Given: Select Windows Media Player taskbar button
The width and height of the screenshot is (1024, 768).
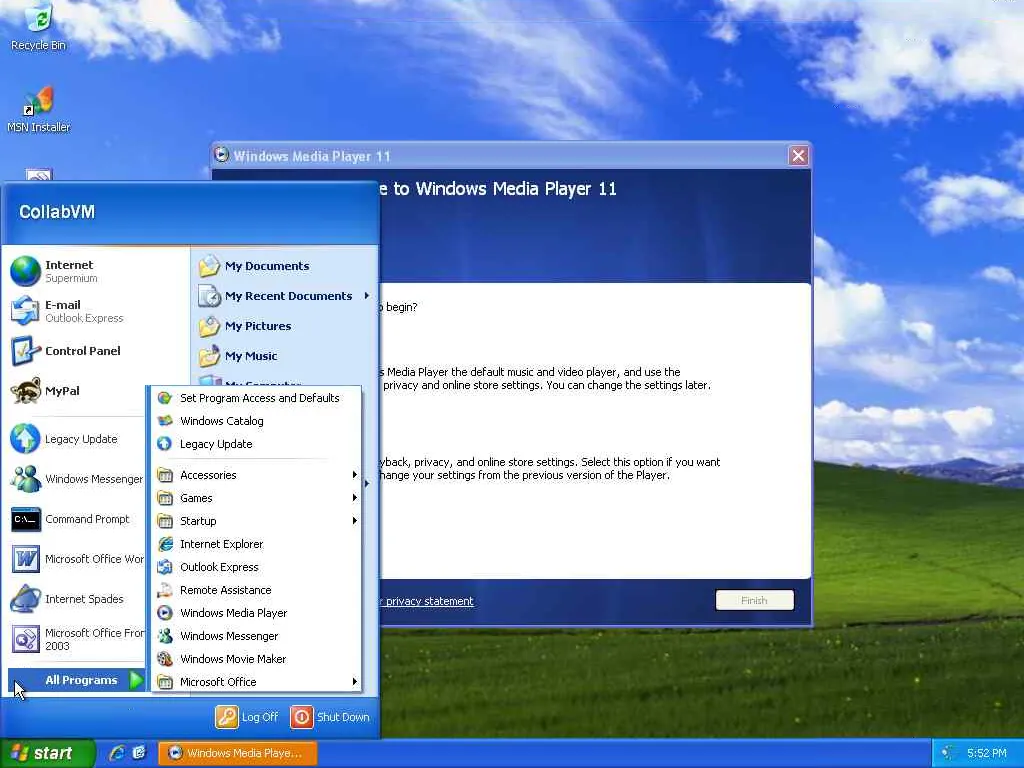Looking at the screenshot, I should coord(238,753).
